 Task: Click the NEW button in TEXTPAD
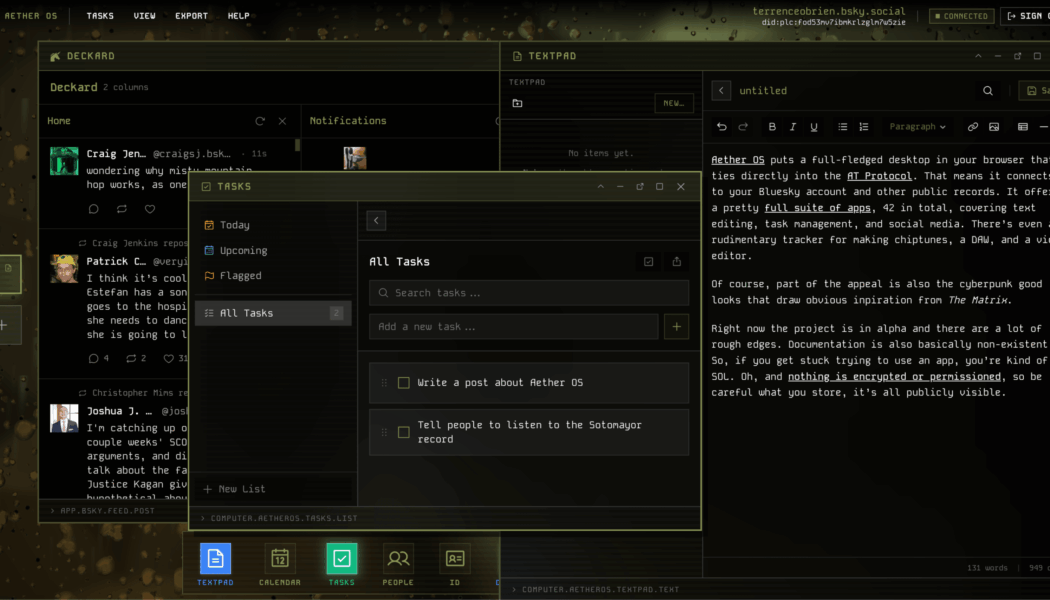point(674,103)
